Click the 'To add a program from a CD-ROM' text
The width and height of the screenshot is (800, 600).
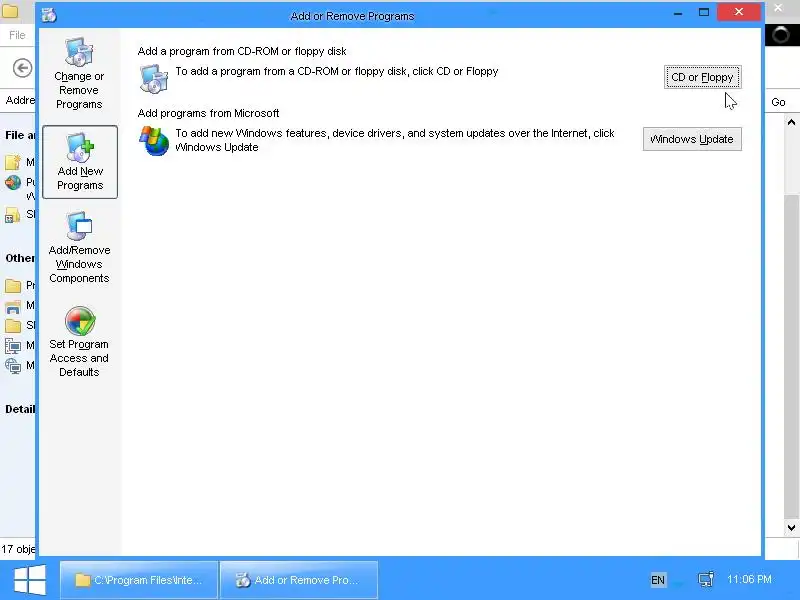tap(337, 71)
